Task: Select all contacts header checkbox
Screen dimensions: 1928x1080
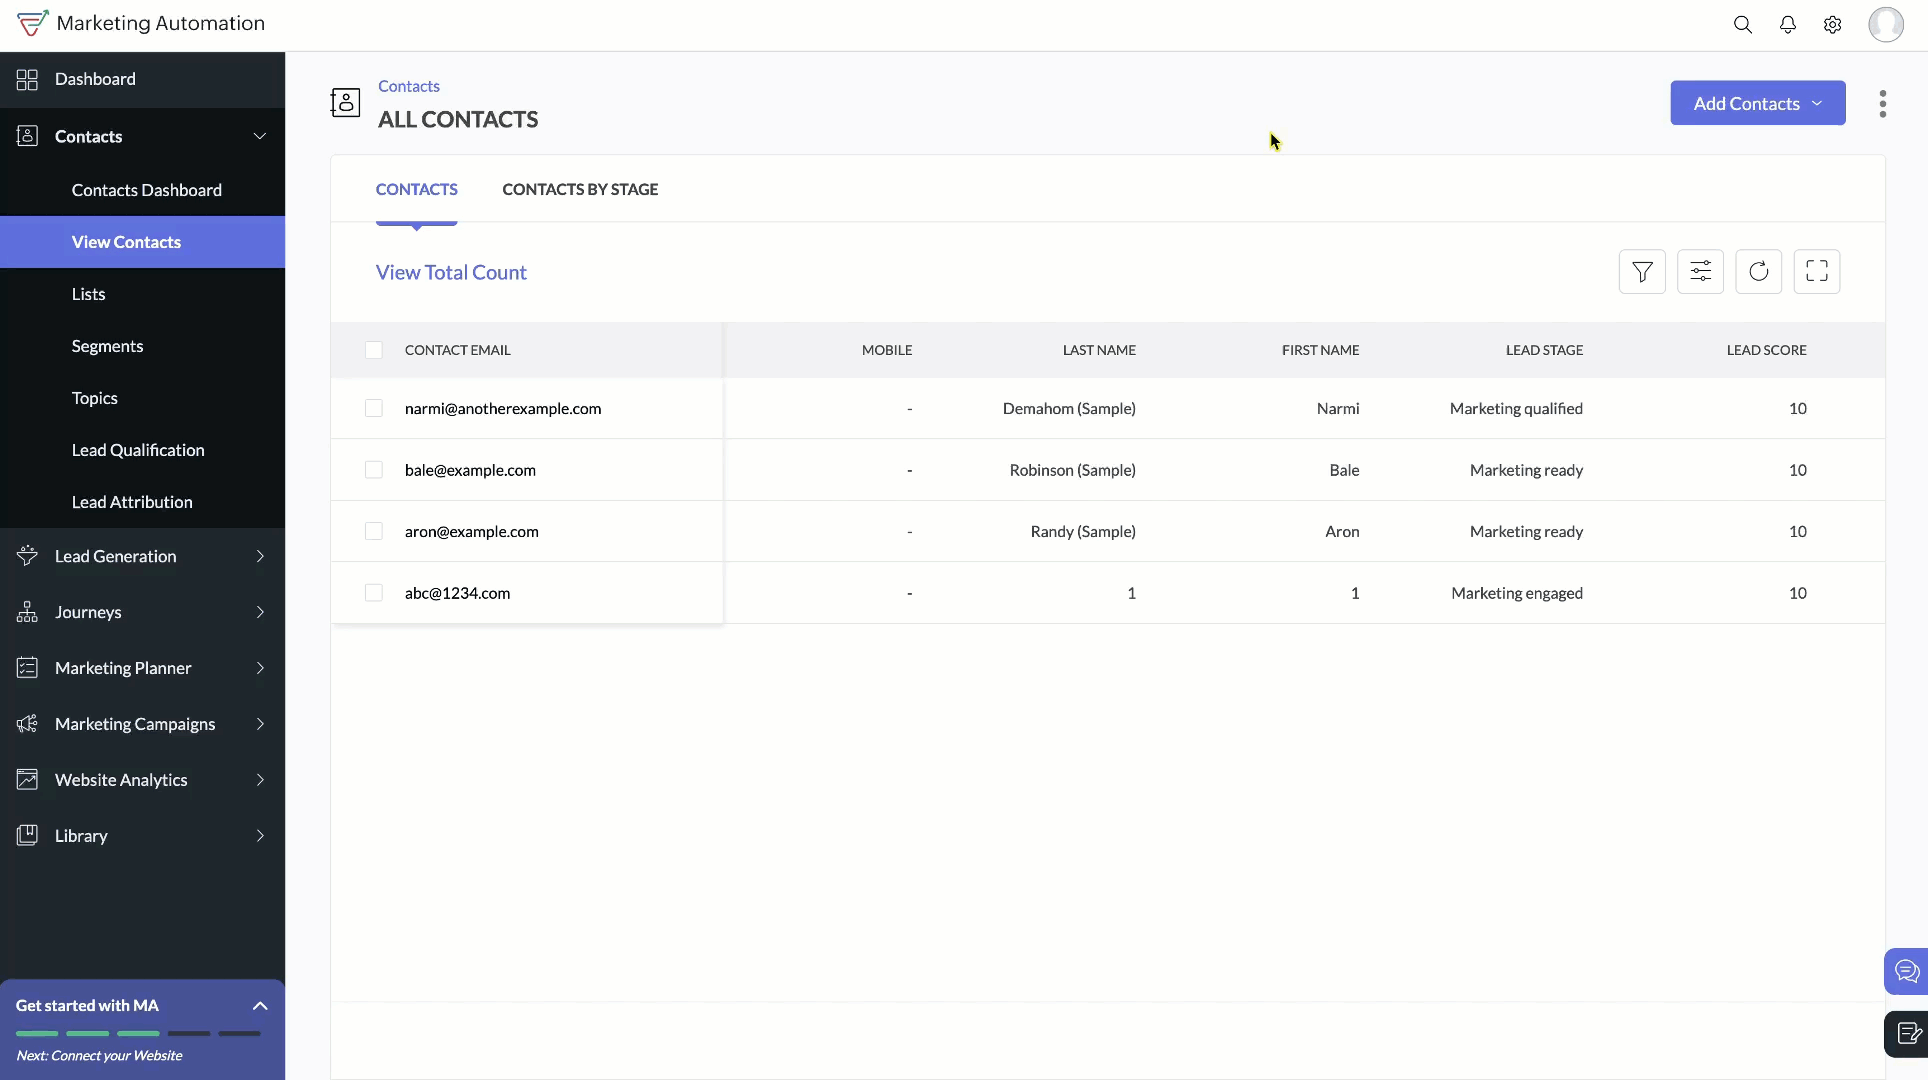Action: pyautogui.click(x=374, y=350)
